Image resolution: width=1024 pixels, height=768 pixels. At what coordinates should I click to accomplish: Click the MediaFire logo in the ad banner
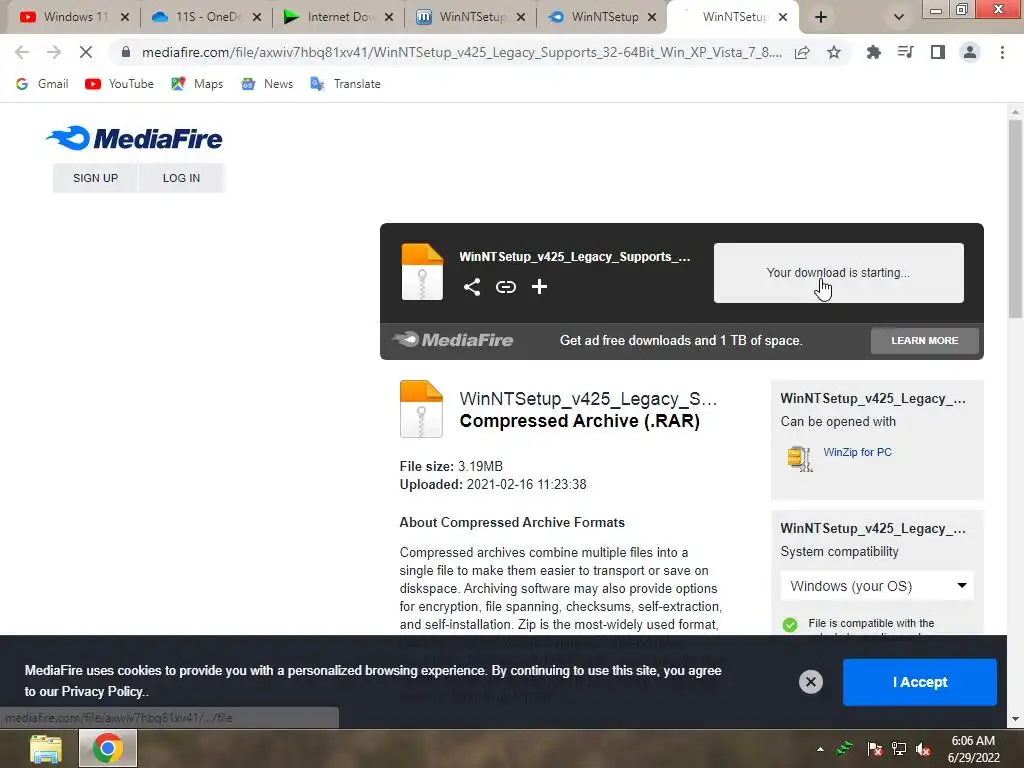coord(453,340)
